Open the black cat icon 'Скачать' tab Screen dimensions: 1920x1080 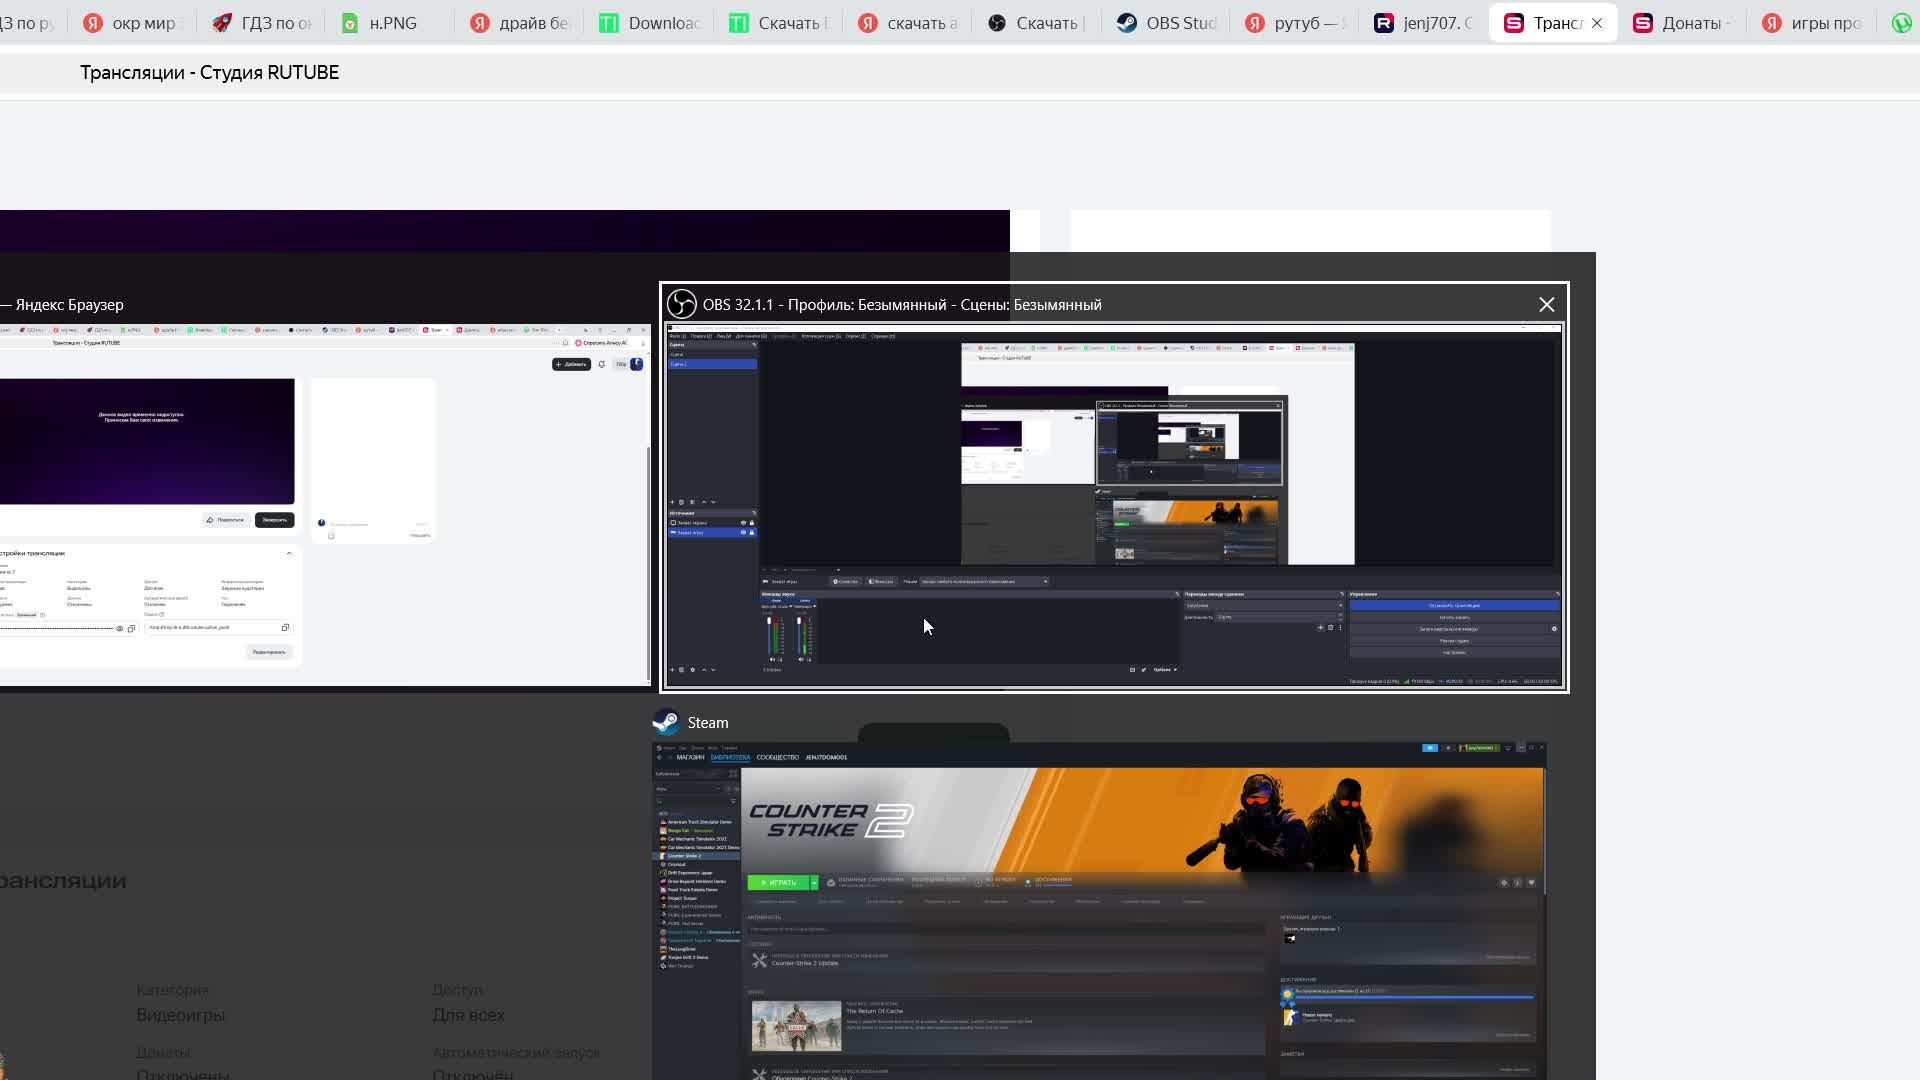pos(1034,23)
